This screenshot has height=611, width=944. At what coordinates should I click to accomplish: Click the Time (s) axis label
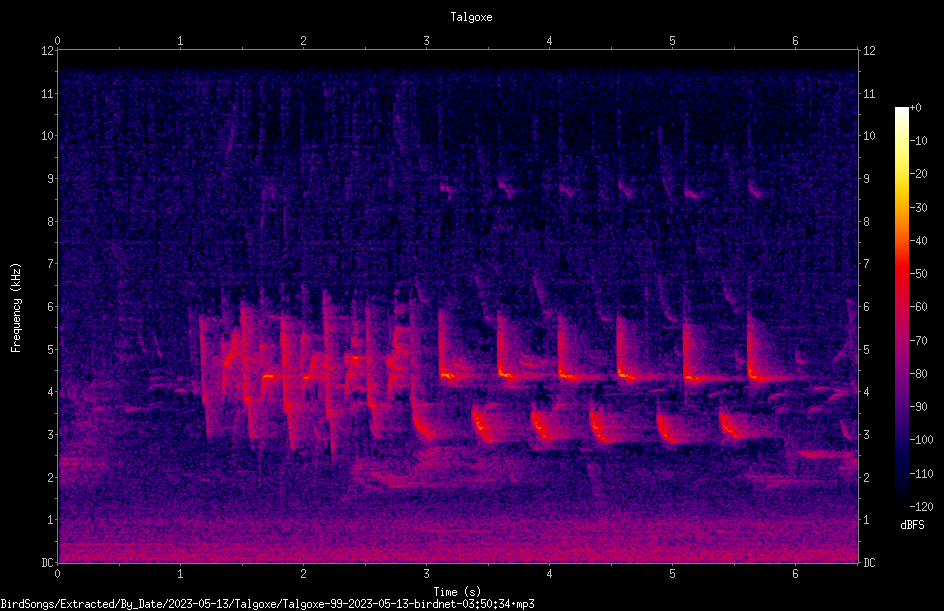point(457,592)
